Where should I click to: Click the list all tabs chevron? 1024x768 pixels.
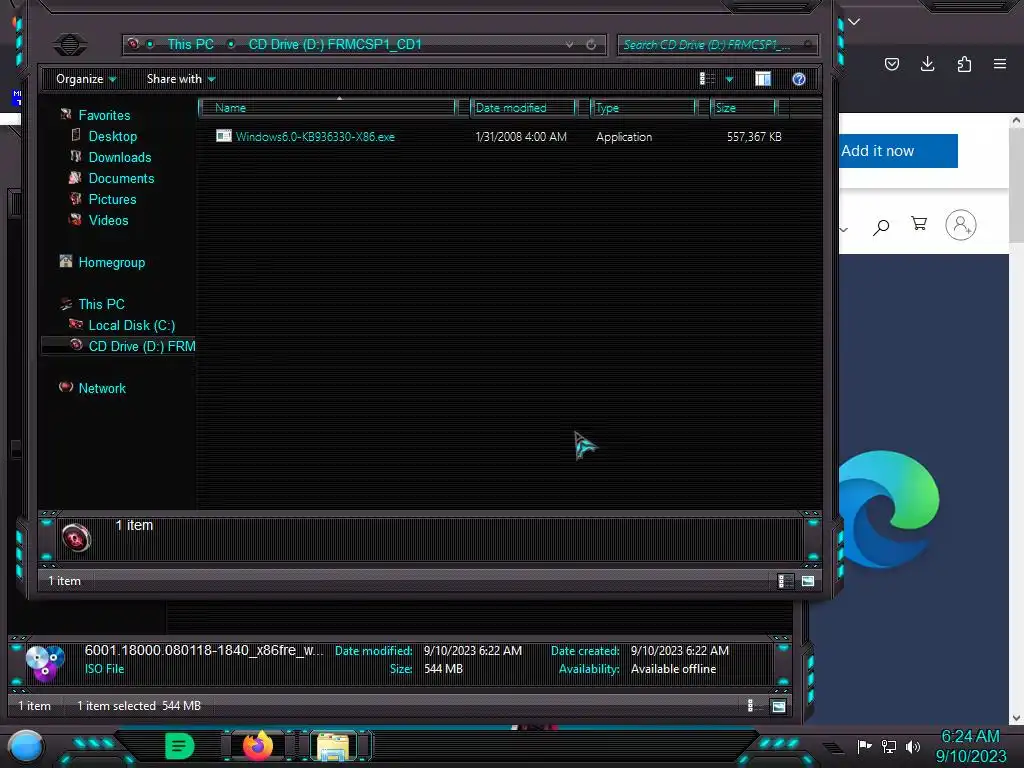pyautogui.click(x=854, y=22)
